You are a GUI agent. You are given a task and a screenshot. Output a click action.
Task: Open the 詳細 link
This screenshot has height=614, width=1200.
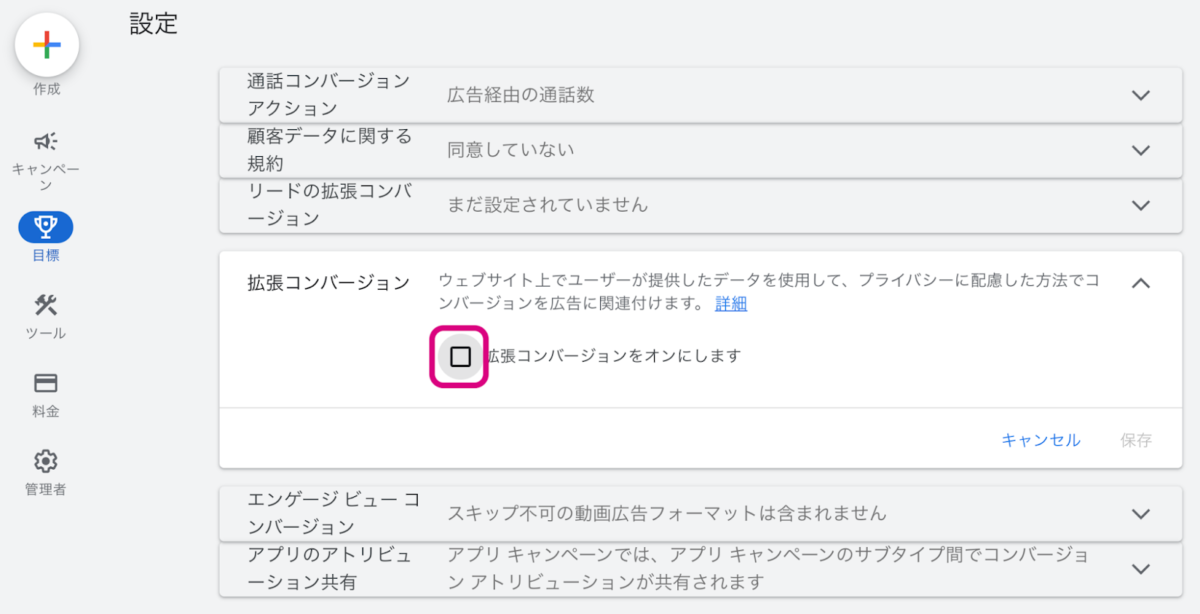[x=731, y=304]
